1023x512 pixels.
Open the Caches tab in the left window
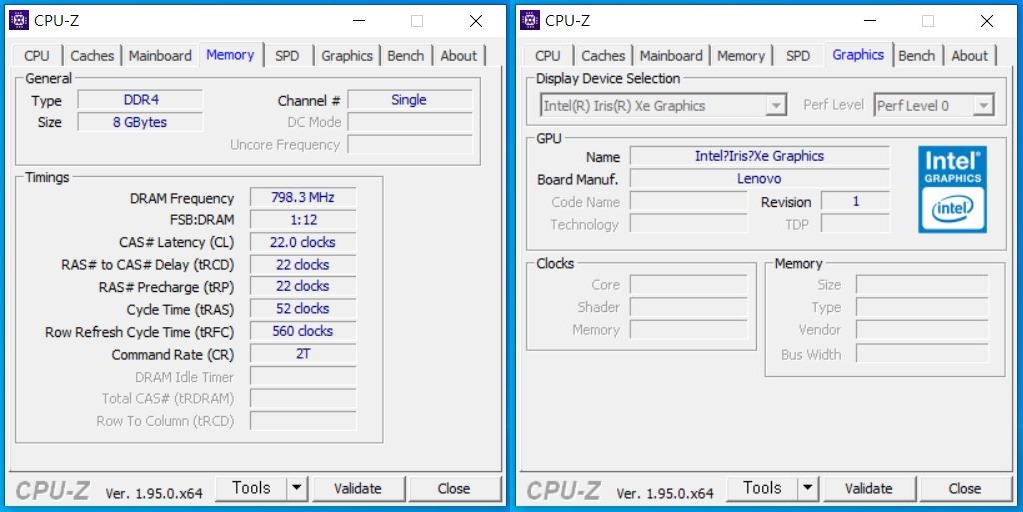92,56
